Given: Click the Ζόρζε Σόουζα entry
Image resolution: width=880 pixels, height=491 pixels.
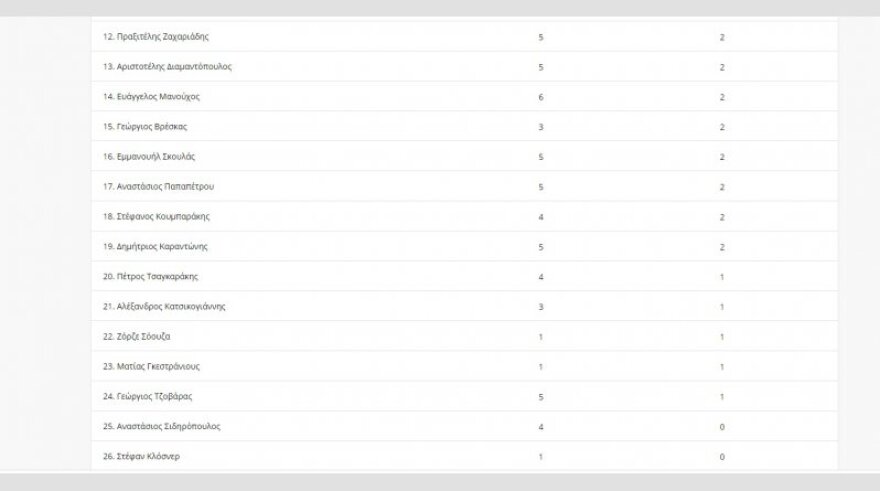Looking at the screenshot, I should (137, 337).
